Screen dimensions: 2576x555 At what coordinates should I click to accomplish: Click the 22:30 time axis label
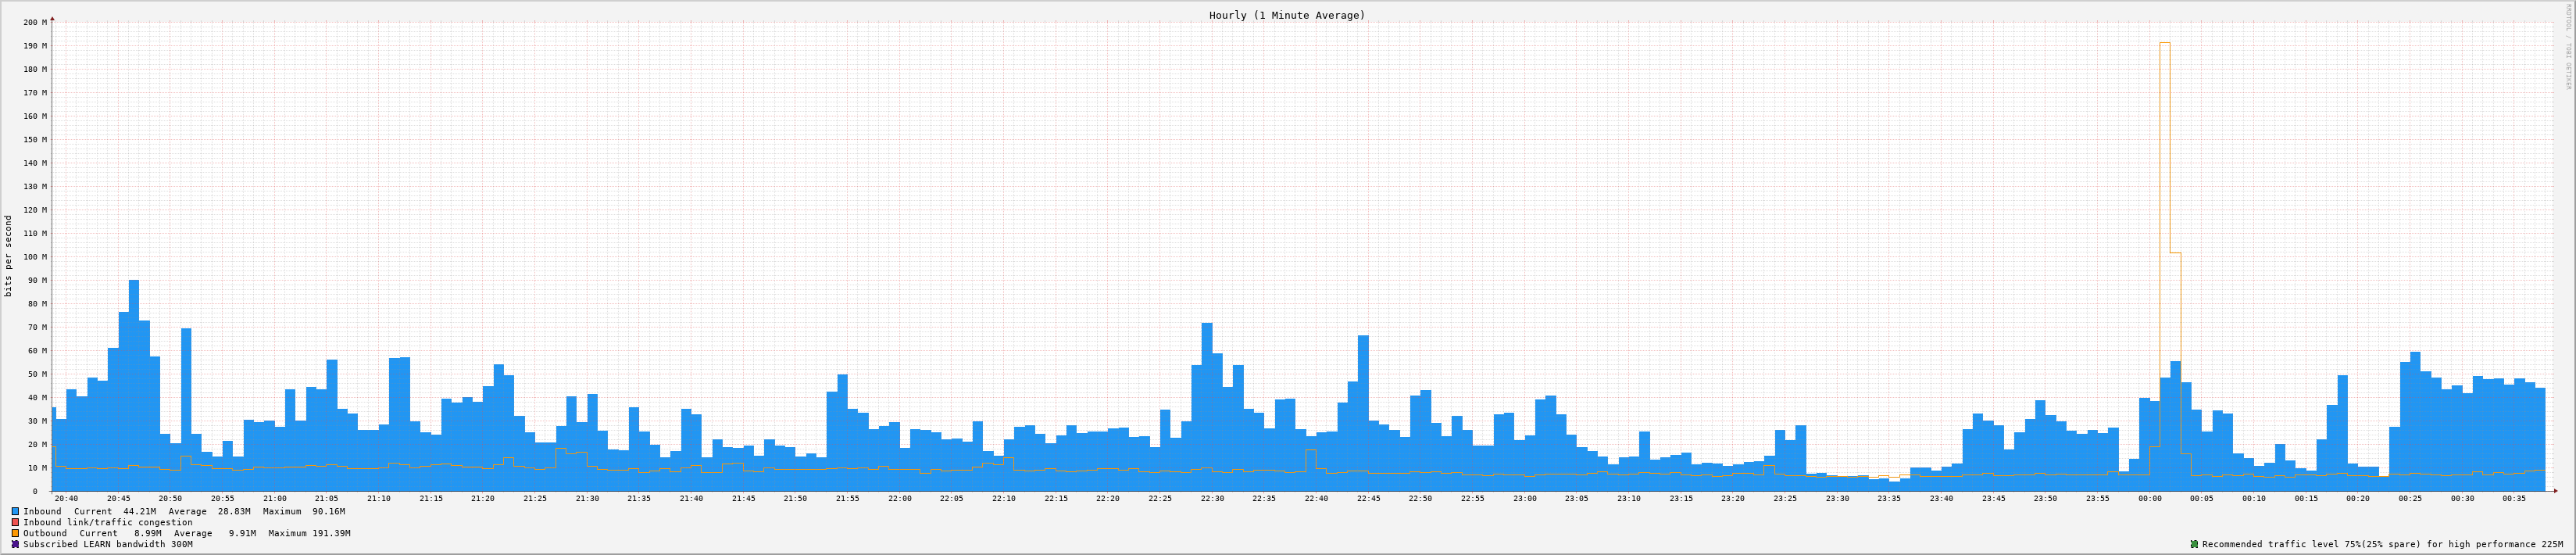click(x=1211, y=498)
